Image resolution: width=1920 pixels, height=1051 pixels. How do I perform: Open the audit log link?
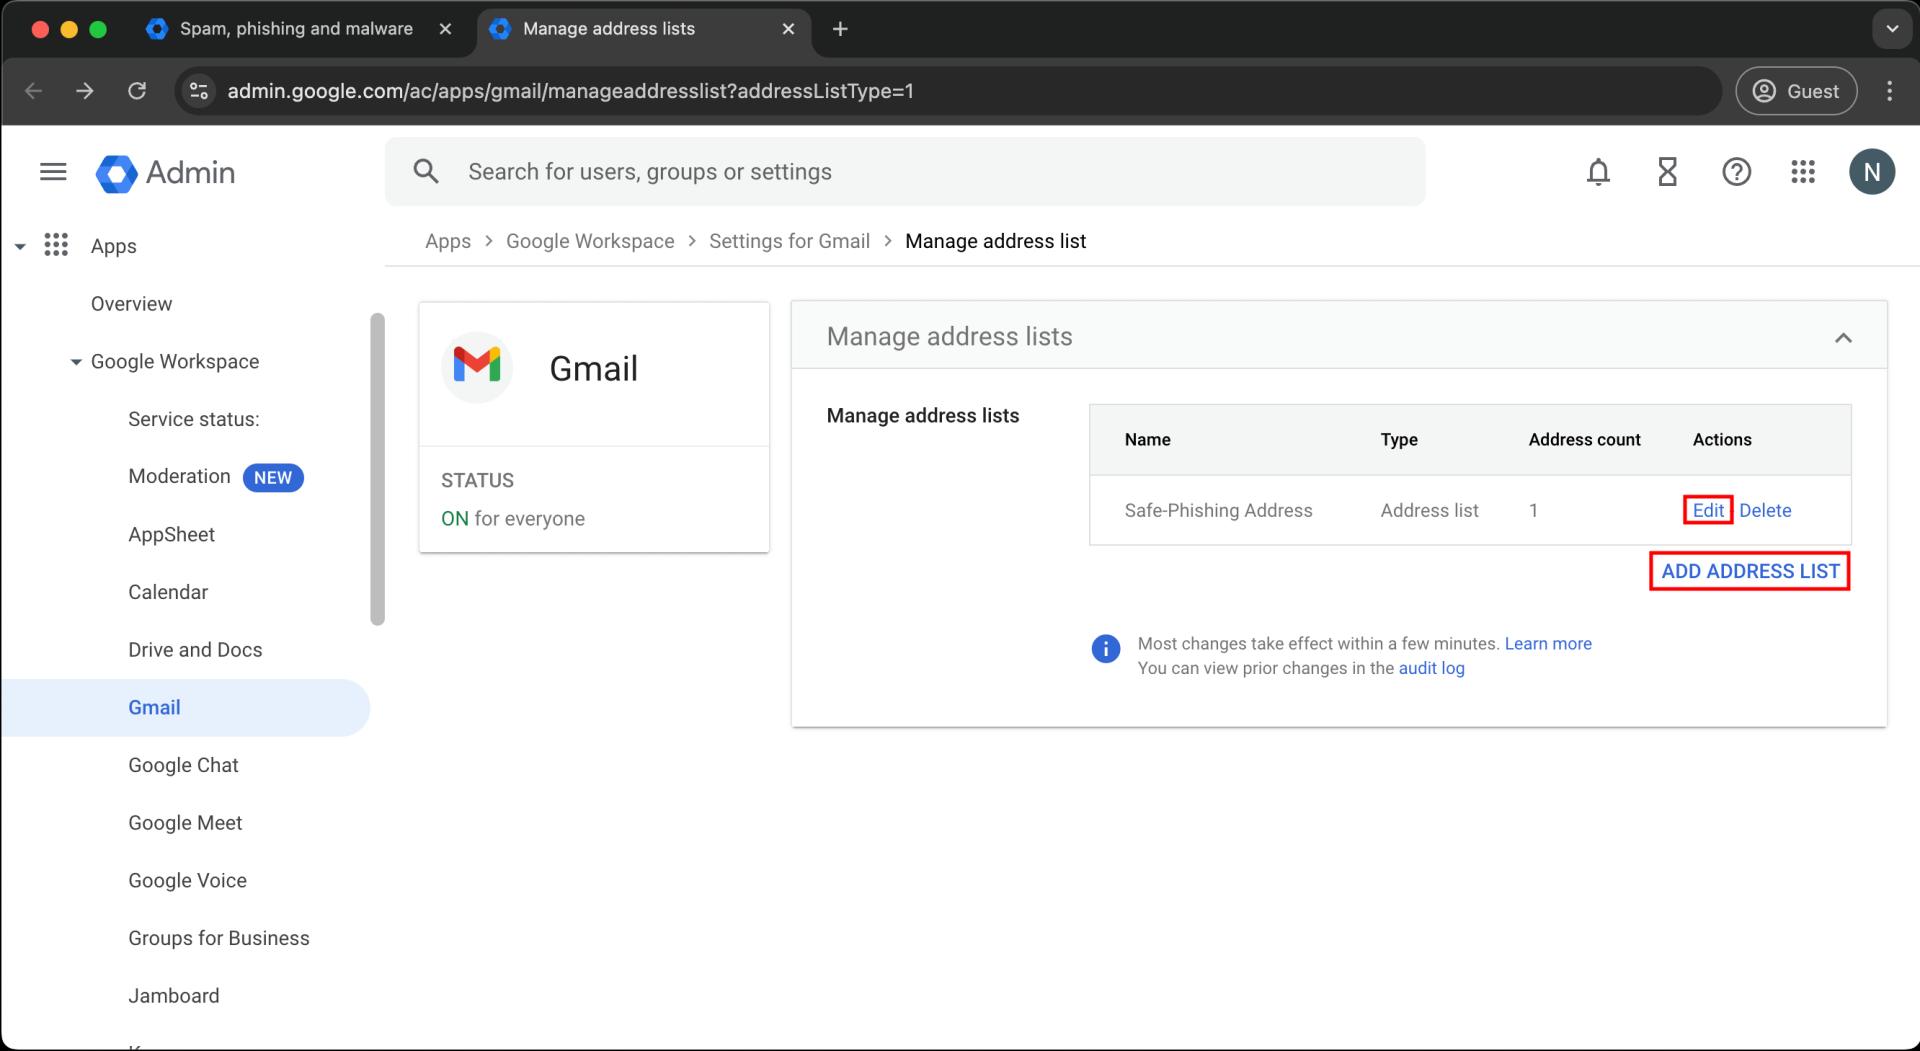point(1431,668)
